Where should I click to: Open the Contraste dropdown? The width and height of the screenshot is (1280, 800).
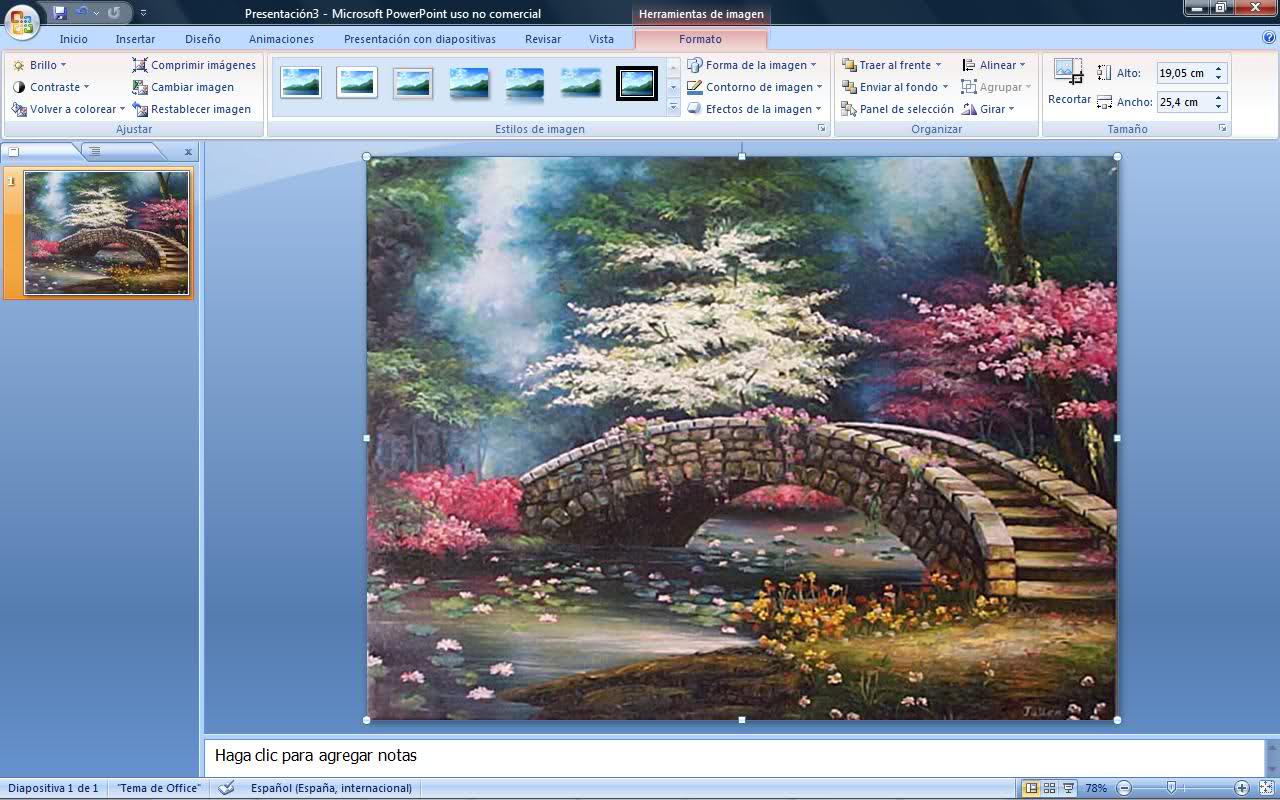[50, 87]
